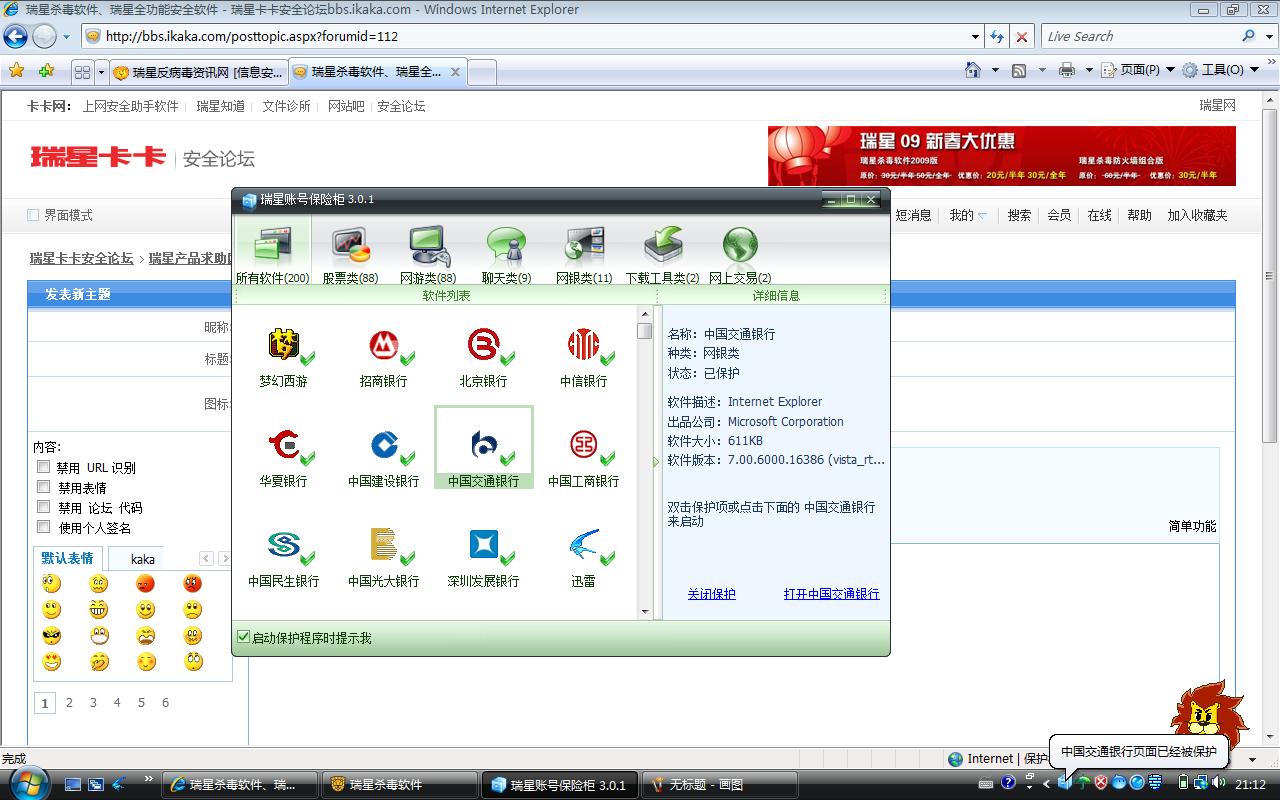1280x800 pixels.
Task: Pick the 中信银行 icon
Action: click(x=584, y=357)
